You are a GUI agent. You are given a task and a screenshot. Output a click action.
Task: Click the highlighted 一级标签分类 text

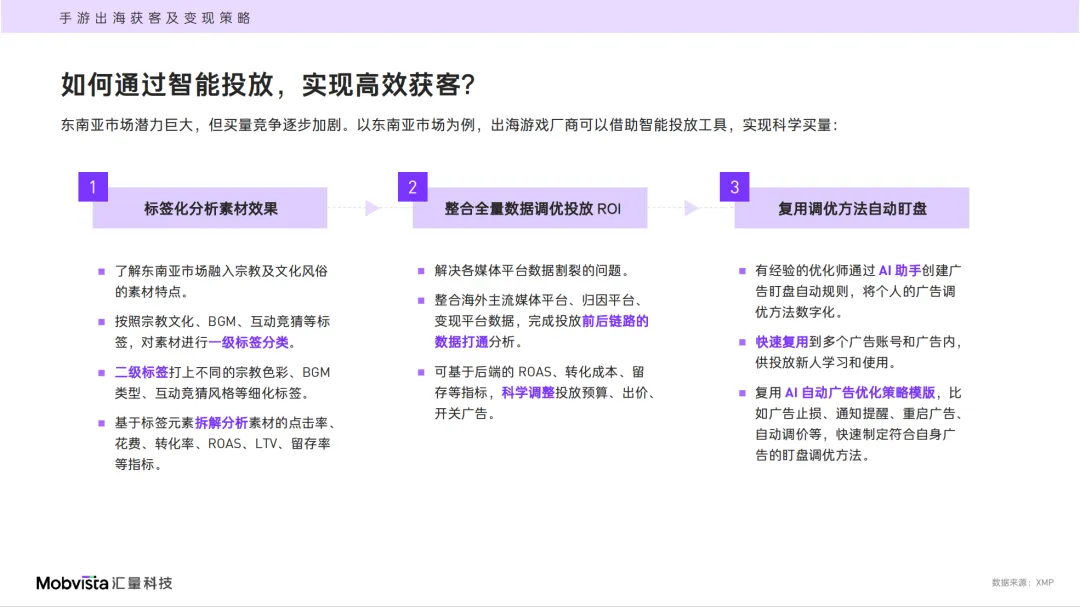[x=249, y=342]
